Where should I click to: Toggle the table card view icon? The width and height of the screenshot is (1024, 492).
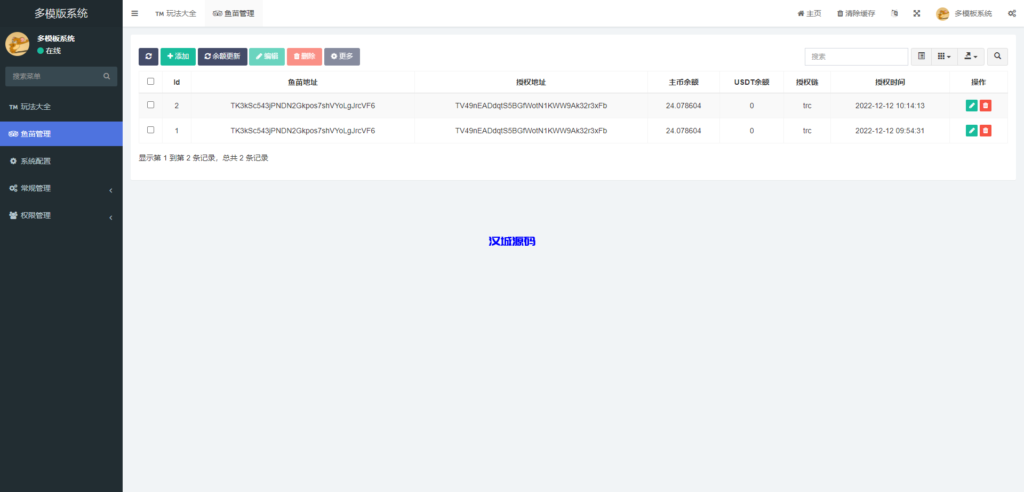922,57
